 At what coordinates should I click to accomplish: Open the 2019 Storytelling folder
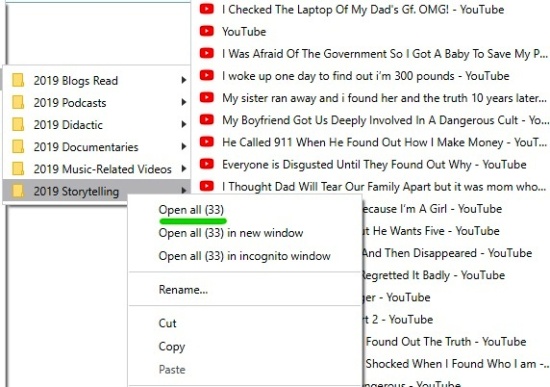pyautogui.click(x=76, y=192)
